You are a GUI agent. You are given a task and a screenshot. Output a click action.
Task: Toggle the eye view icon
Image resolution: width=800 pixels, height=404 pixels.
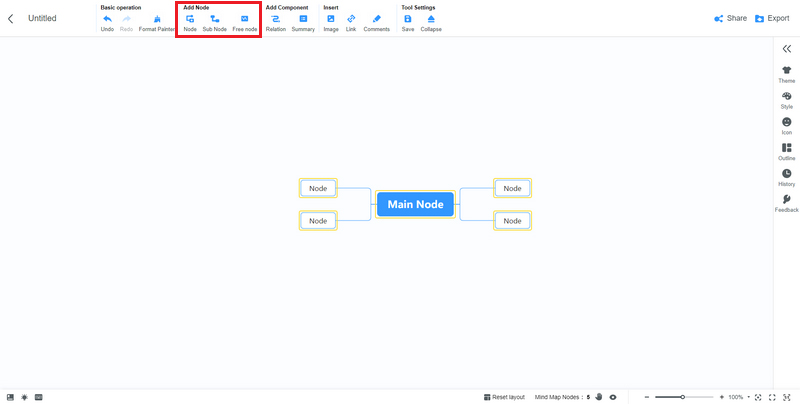click(613, 397)
